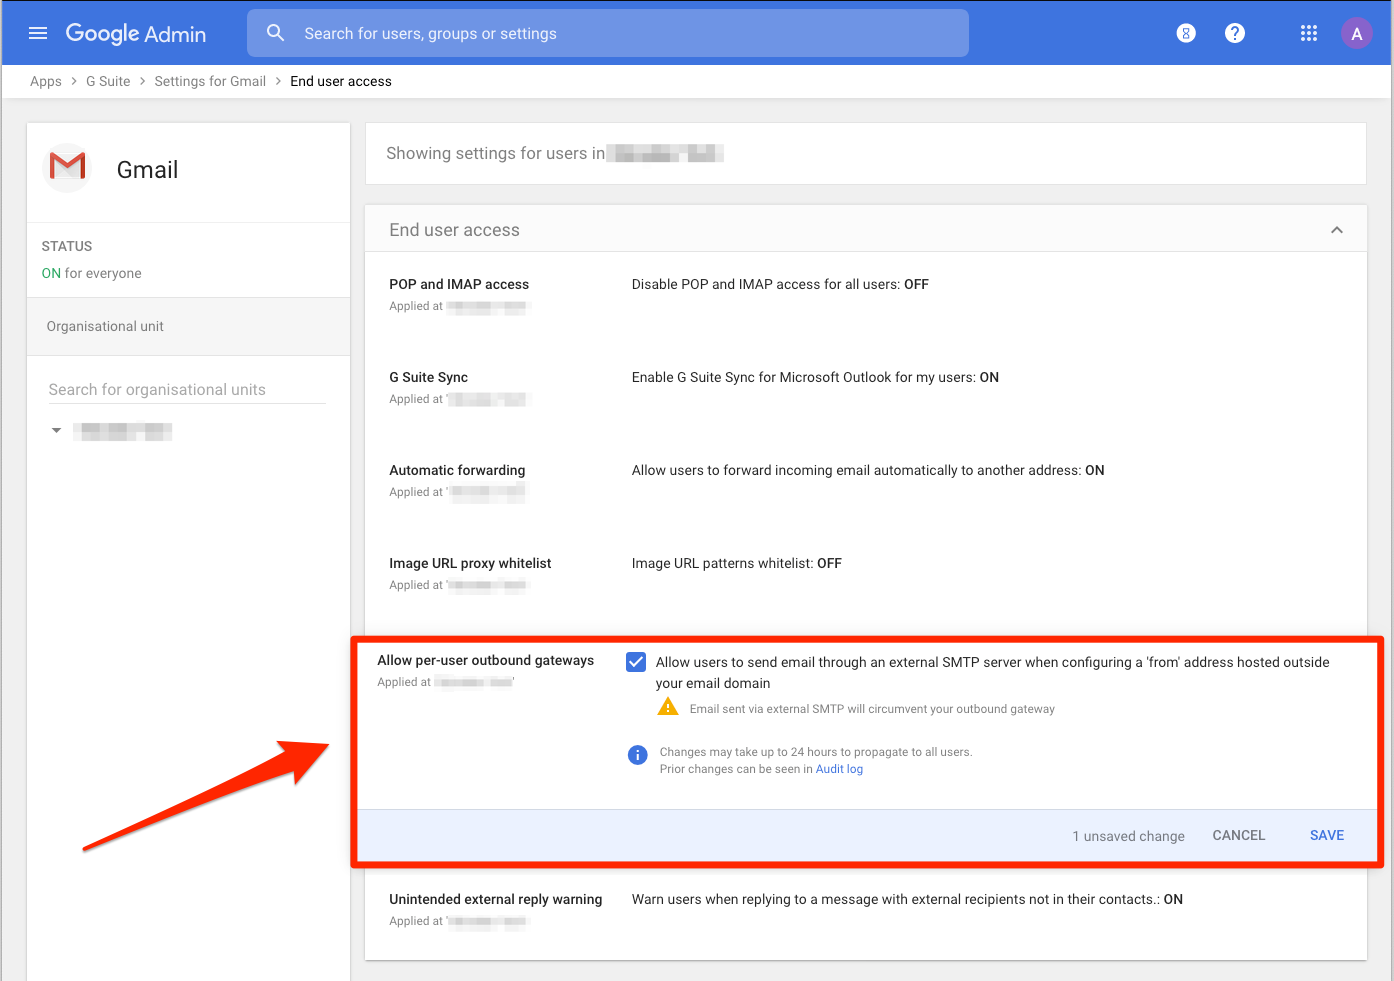Focus Search for organisational units field

[187, 390]
